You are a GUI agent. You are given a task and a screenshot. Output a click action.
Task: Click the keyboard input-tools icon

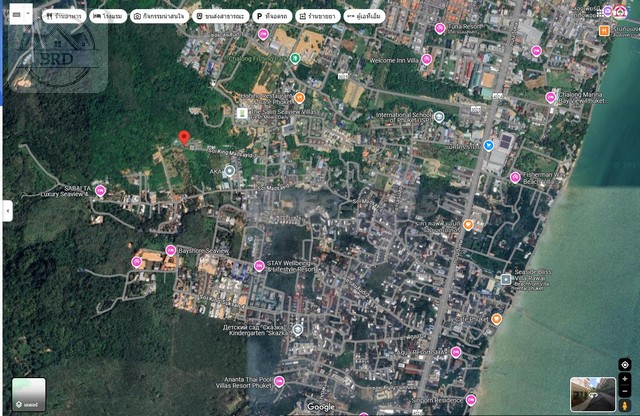(x=16, y=14)
